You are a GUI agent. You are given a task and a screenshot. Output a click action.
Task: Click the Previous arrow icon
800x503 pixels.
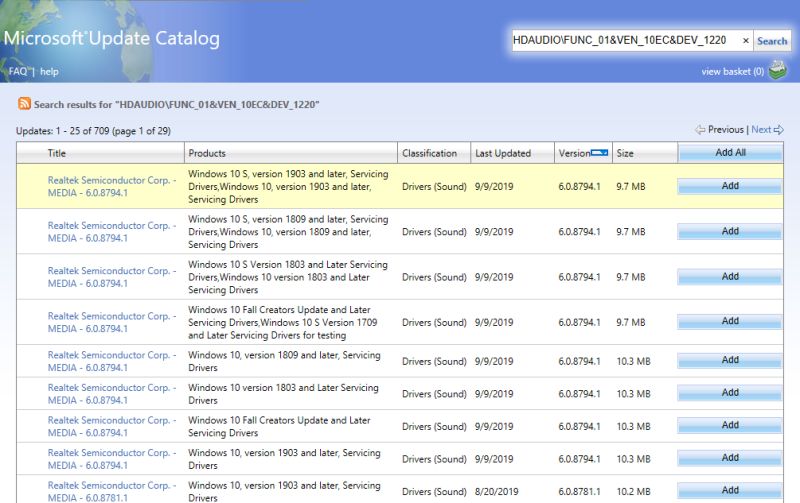pos(700,130)
